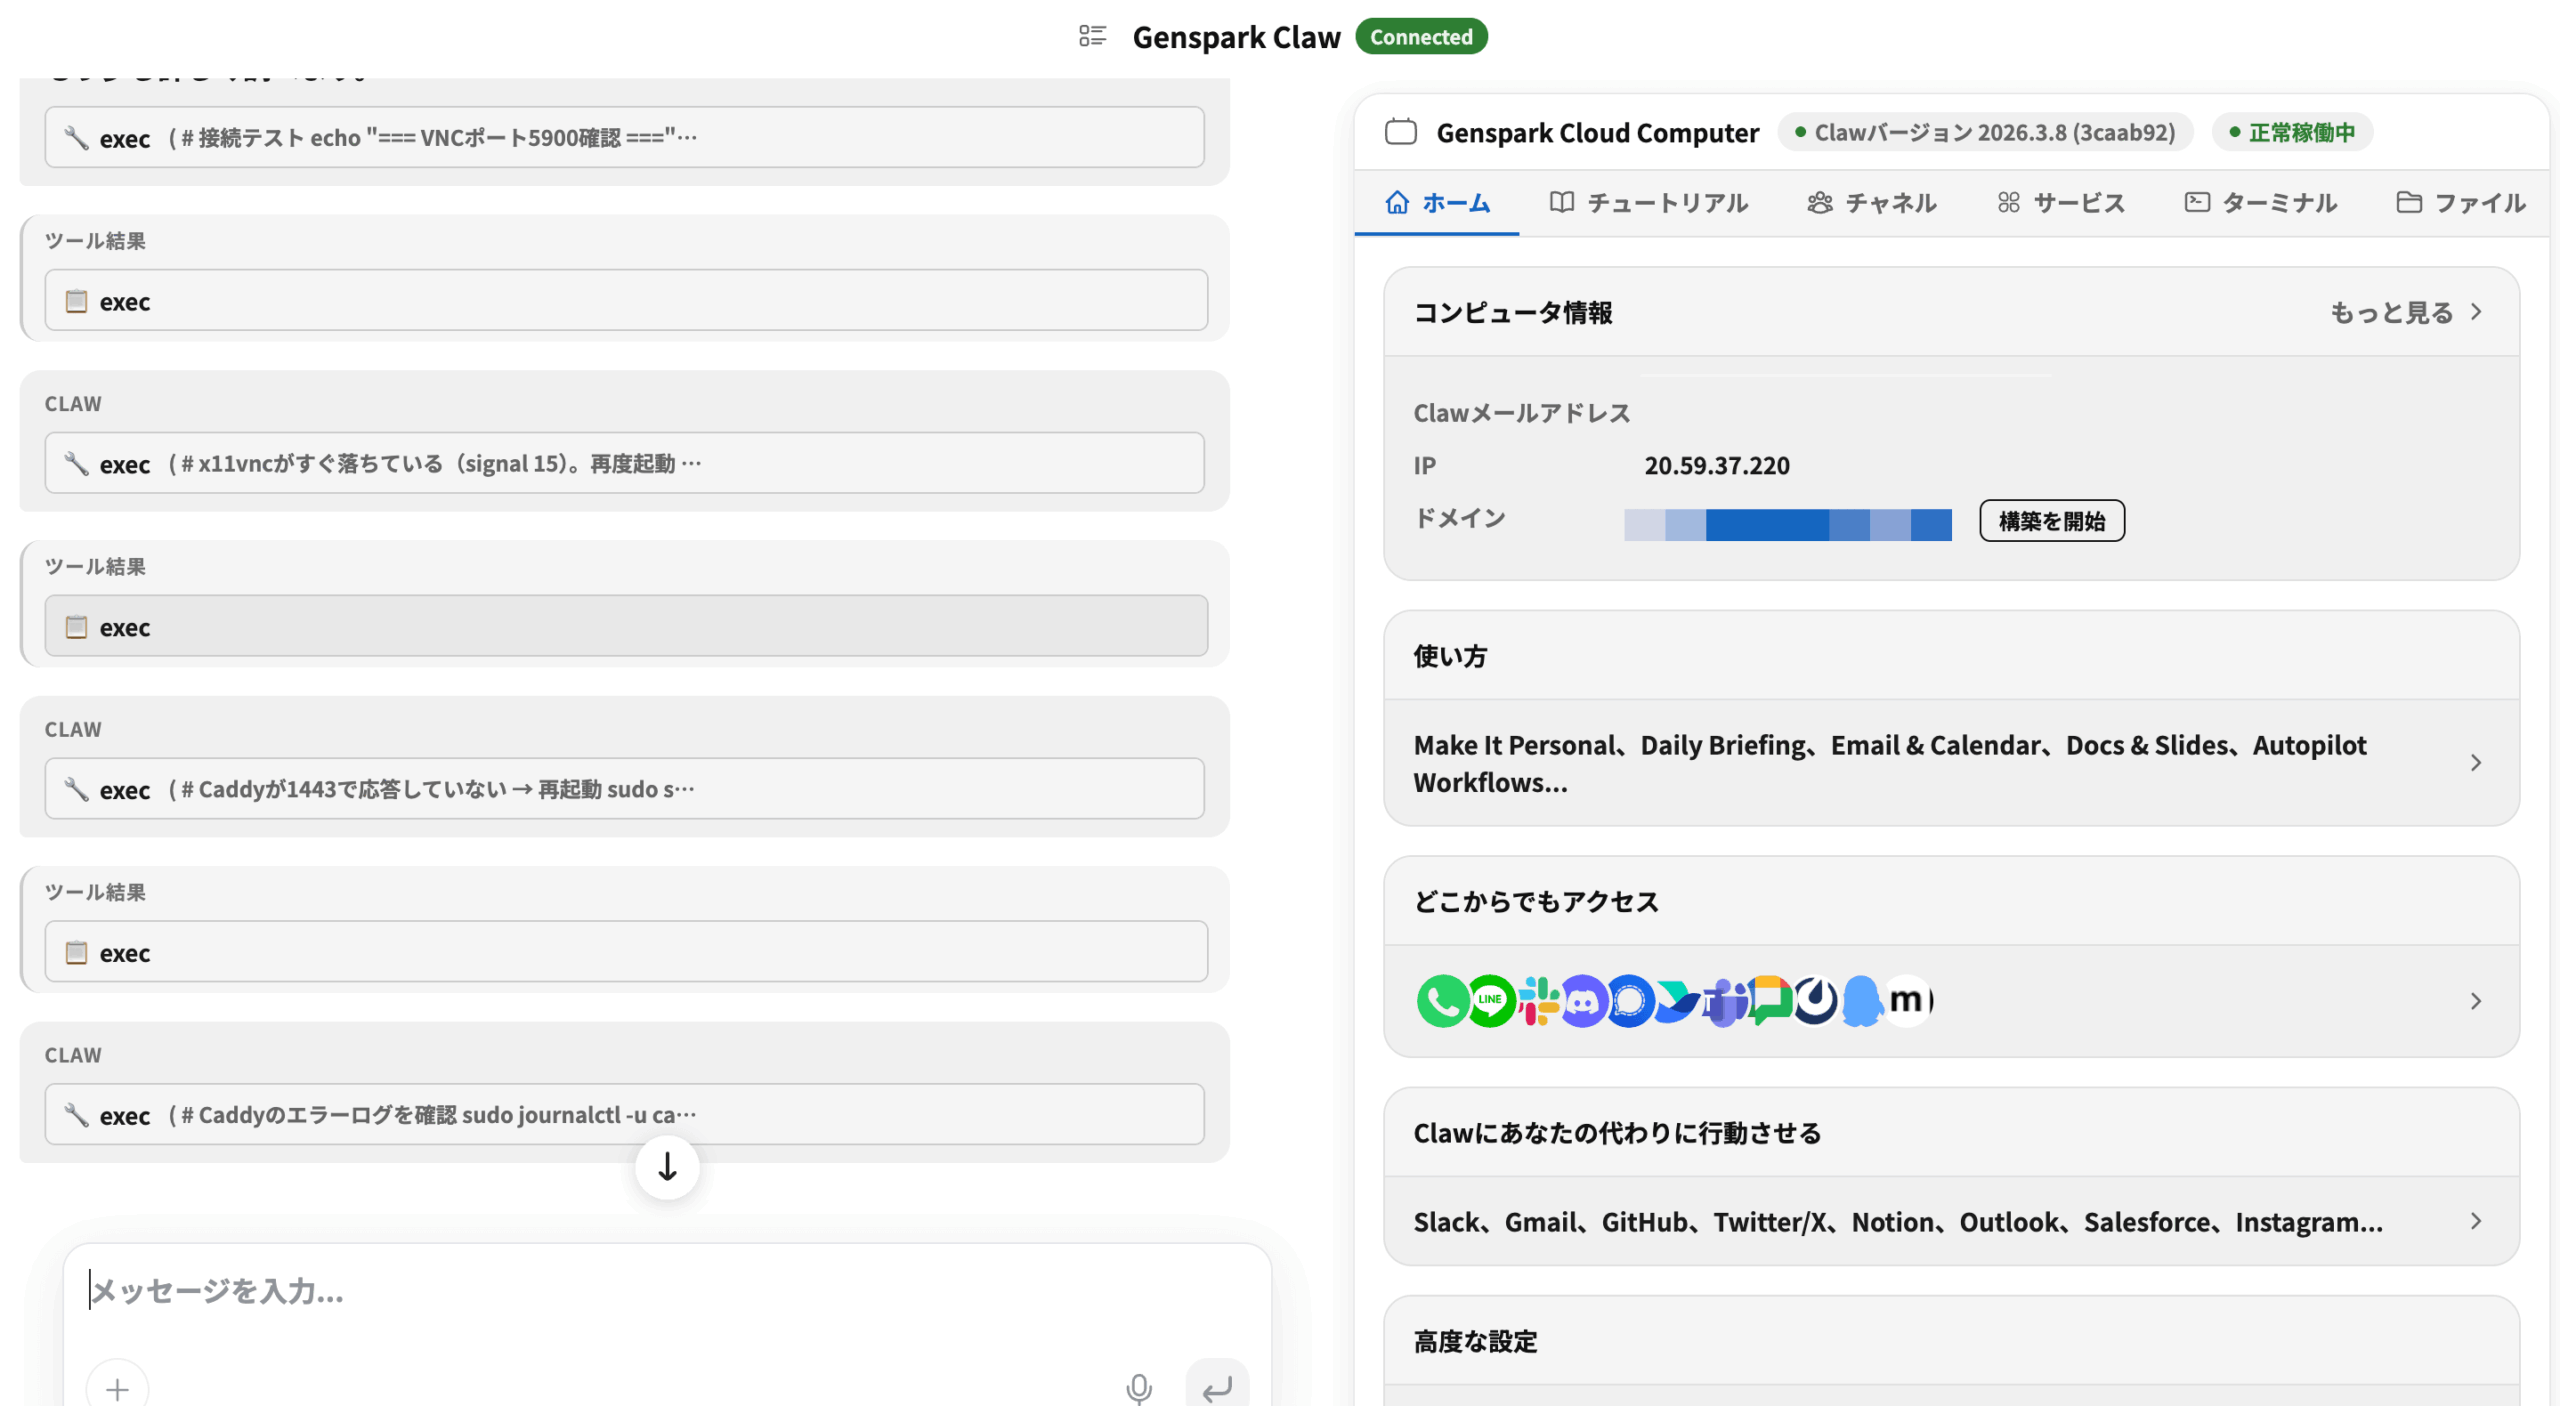Viewport: 2560px width, 1406px height.
Task: Click the Discord icon in access row
Action: pyautogui.click(x=1583, y=1000)
